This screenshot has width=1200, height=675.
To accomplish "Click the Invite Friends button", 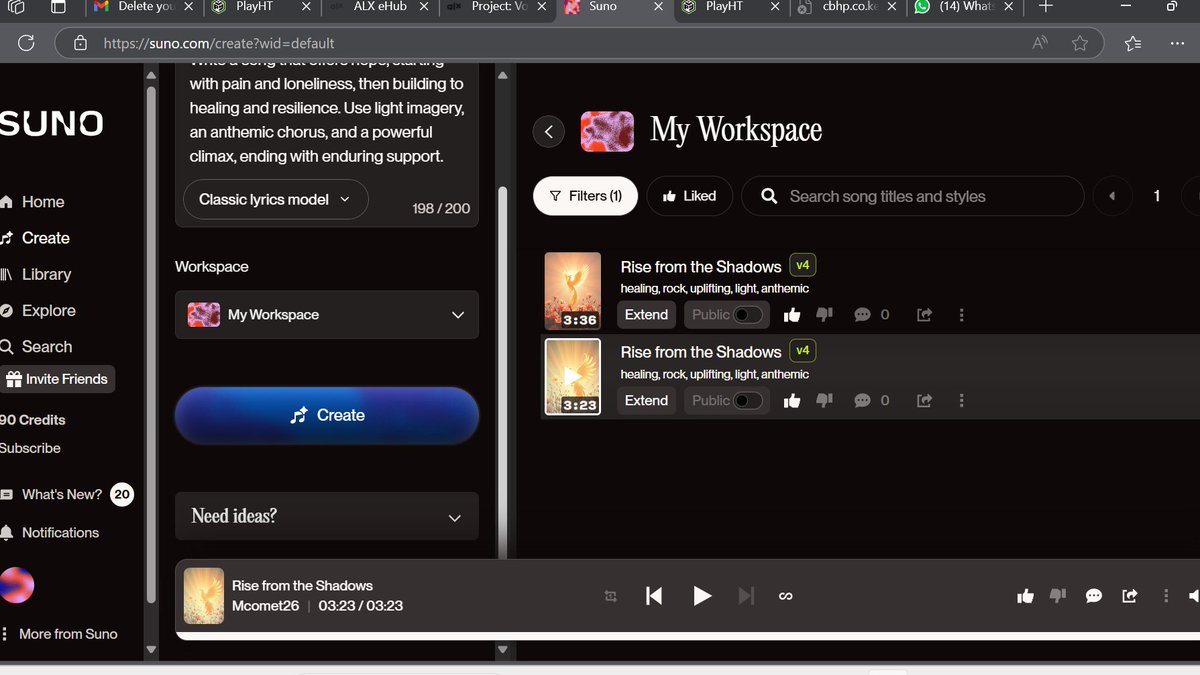I will [57, 379].
